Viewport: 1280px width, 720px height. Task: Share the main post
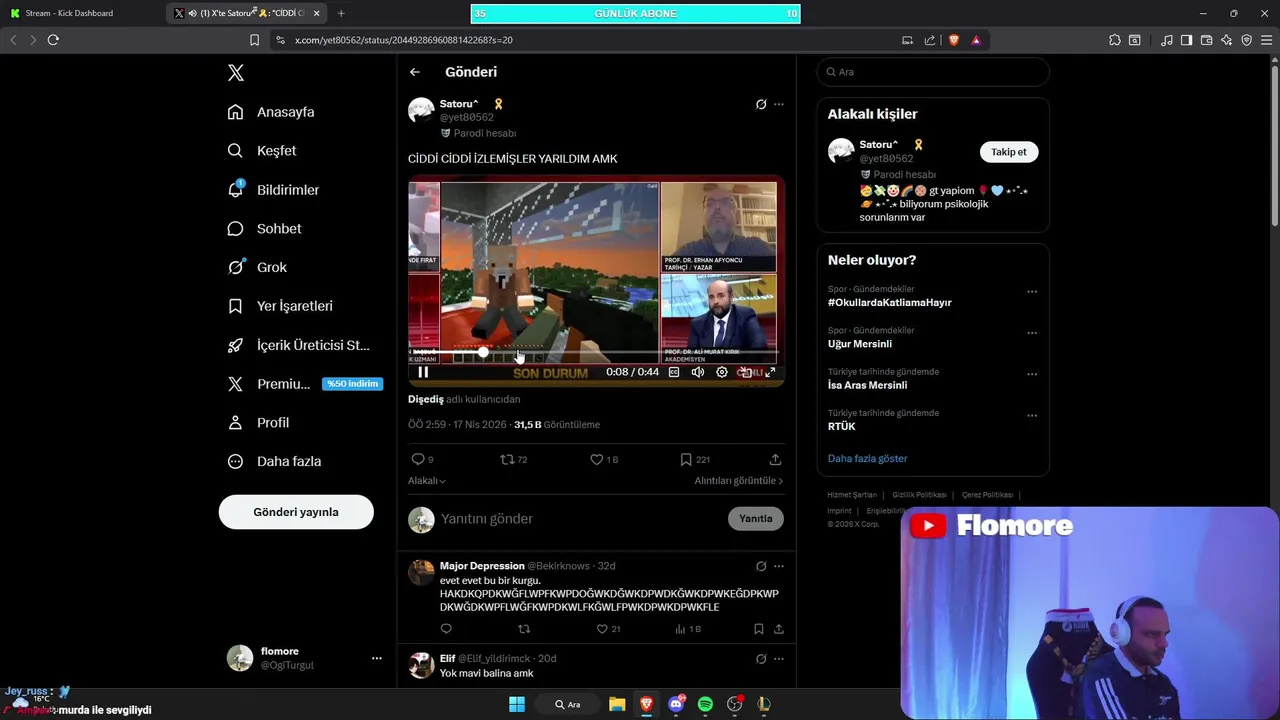pos(775,459)
